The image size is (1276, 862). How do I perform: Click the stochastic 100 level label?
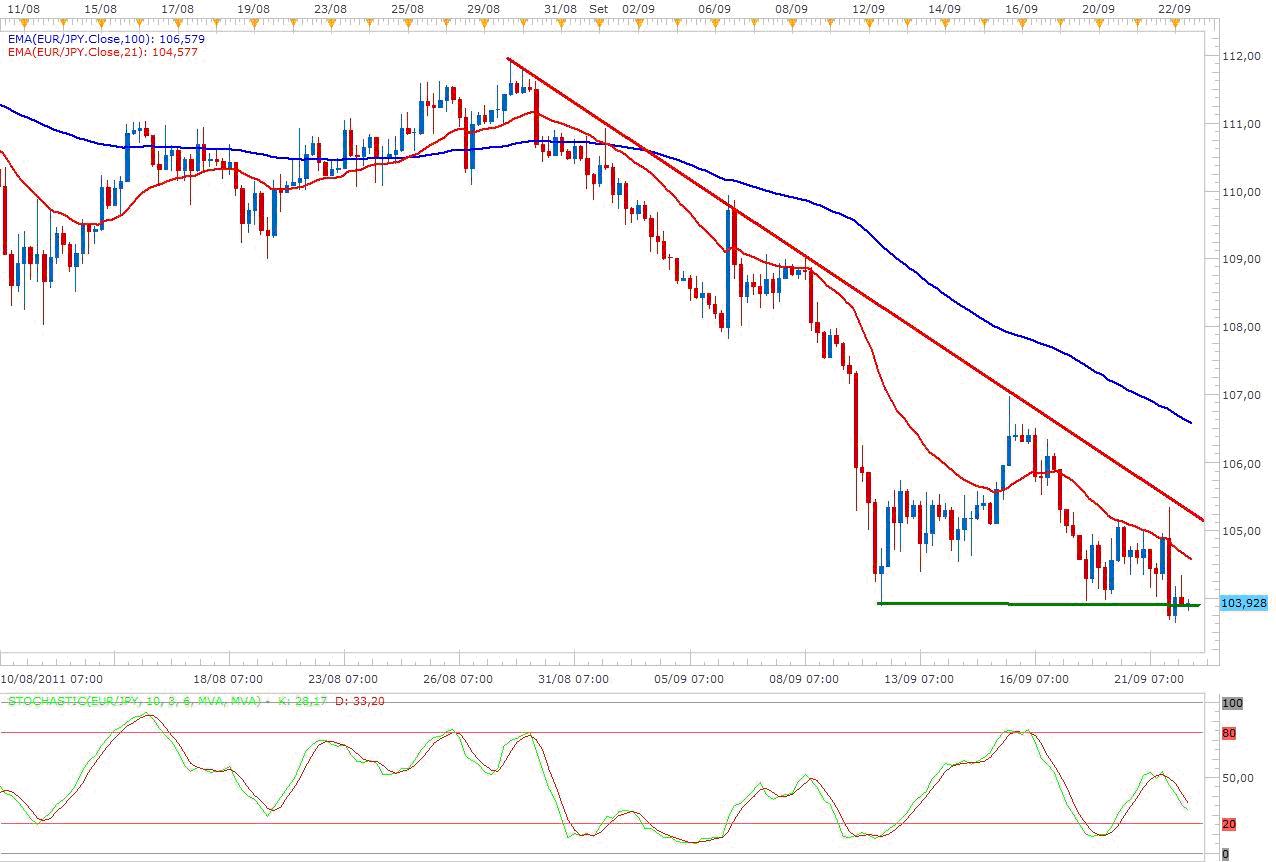[x=1232, y=704]
